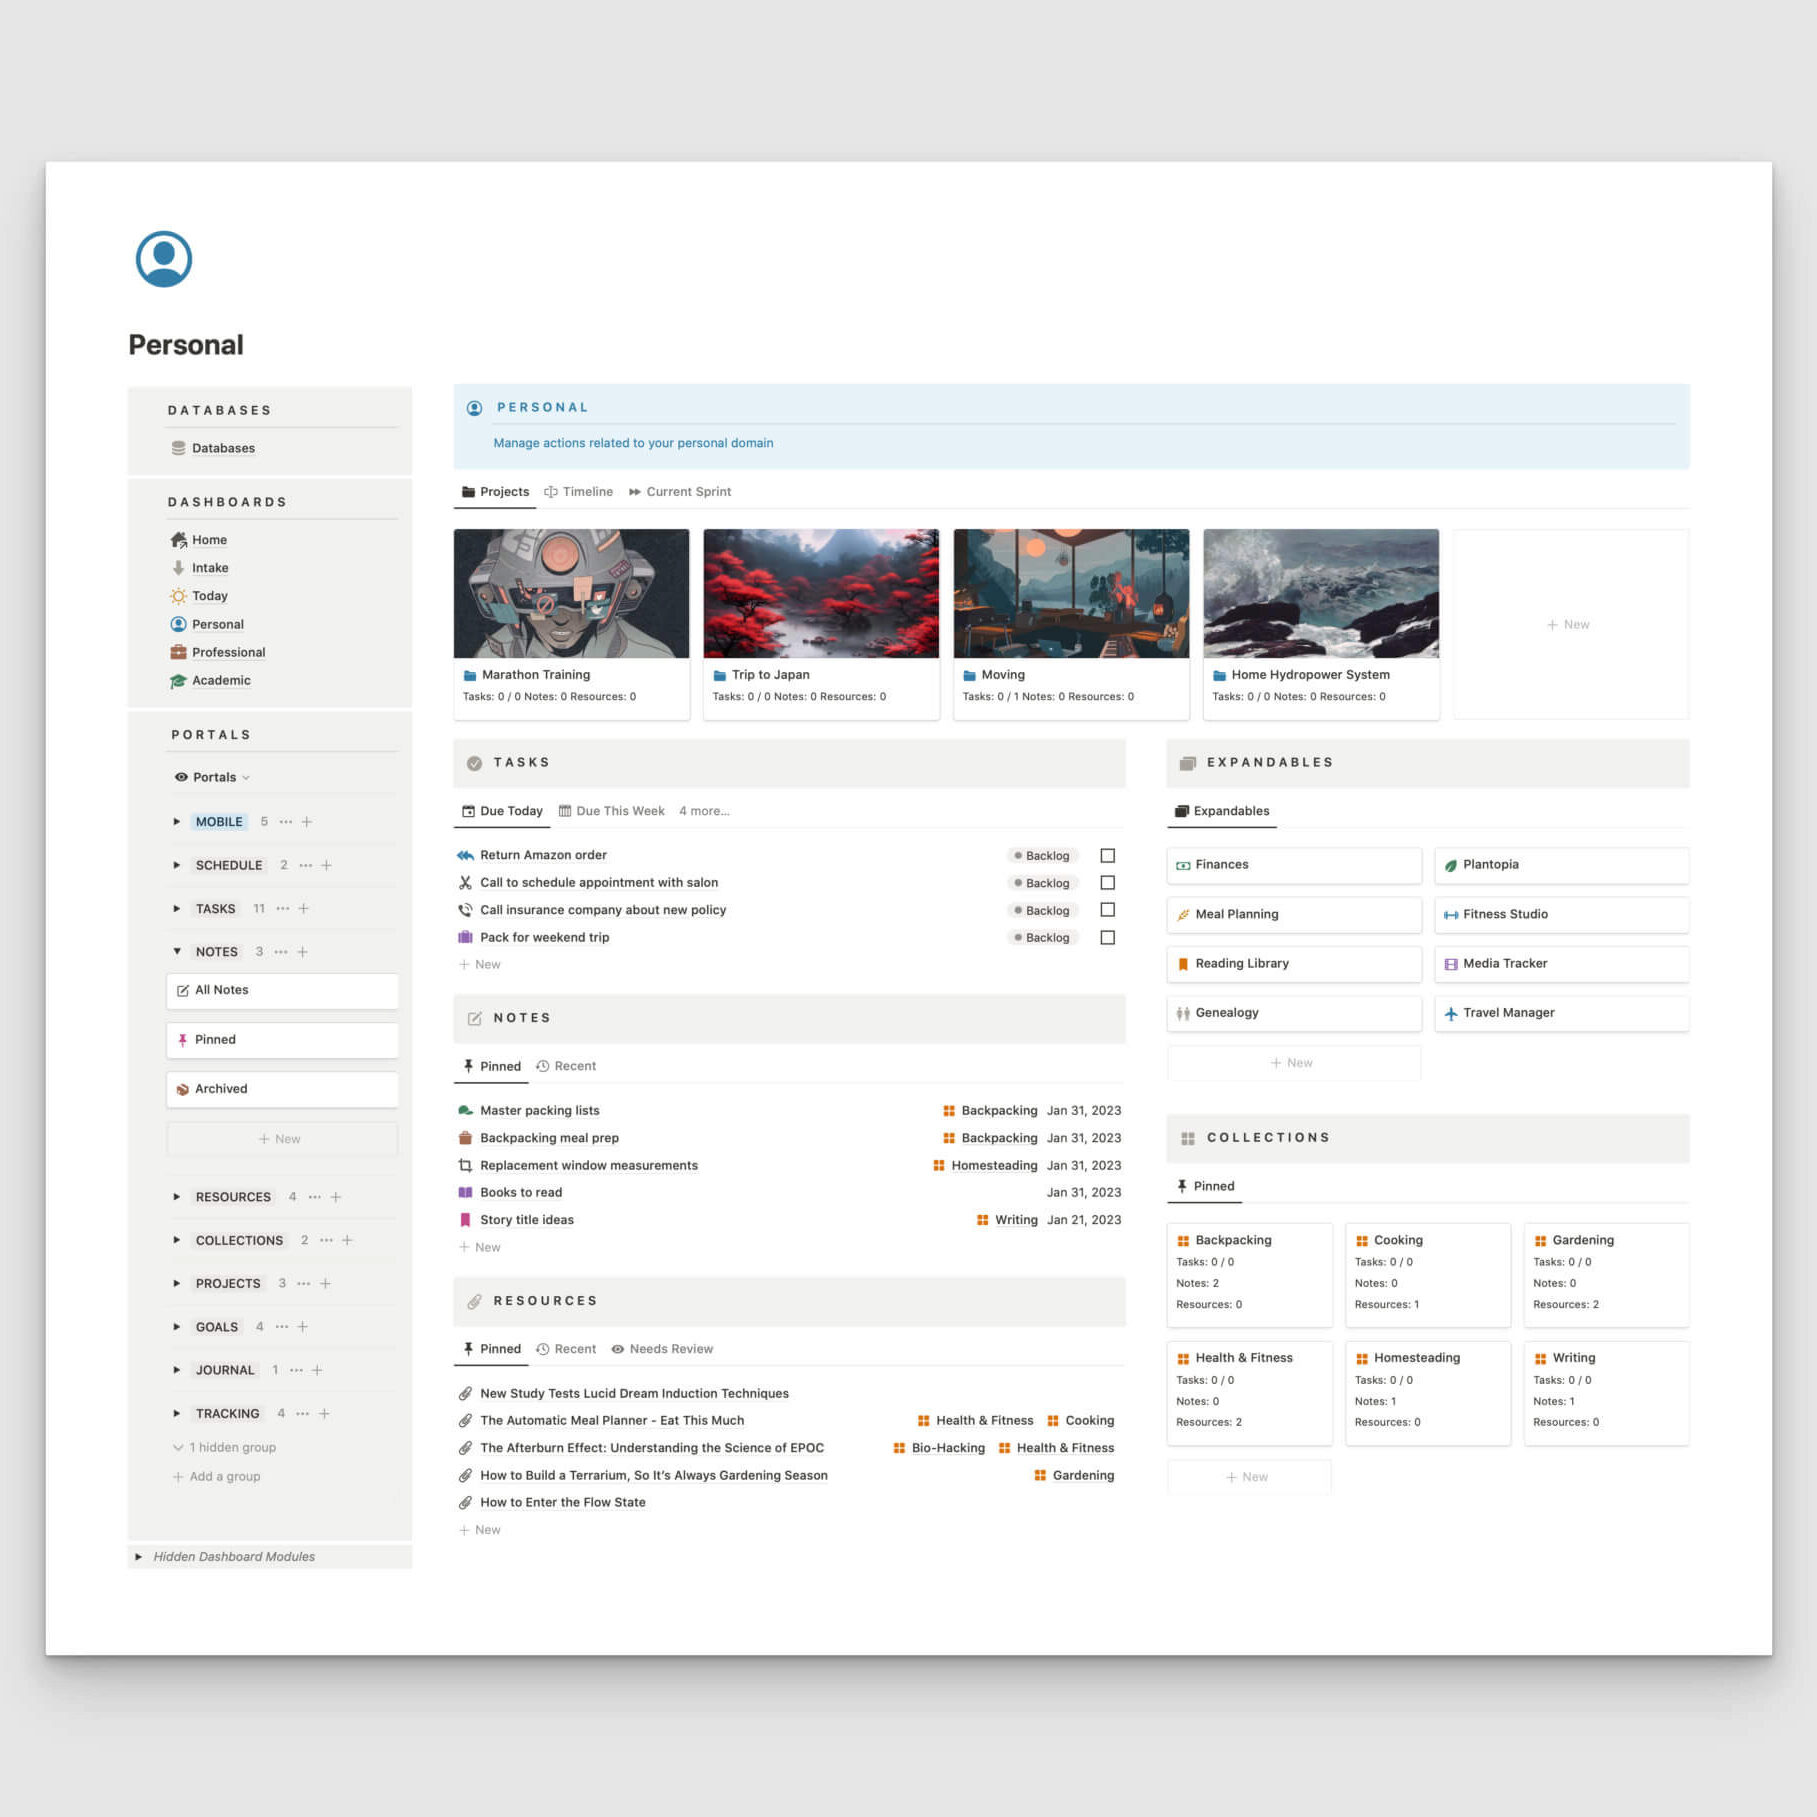Open the three-dot menu beside MOBILE group
The height and width of the screenshot is (1817, 1817).
tap(286, 822)
